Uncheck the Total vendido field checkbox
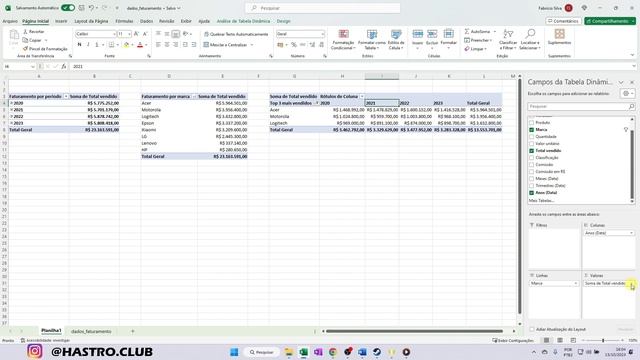The height and width of the screenshot is (360, 640). pos(531,151)
